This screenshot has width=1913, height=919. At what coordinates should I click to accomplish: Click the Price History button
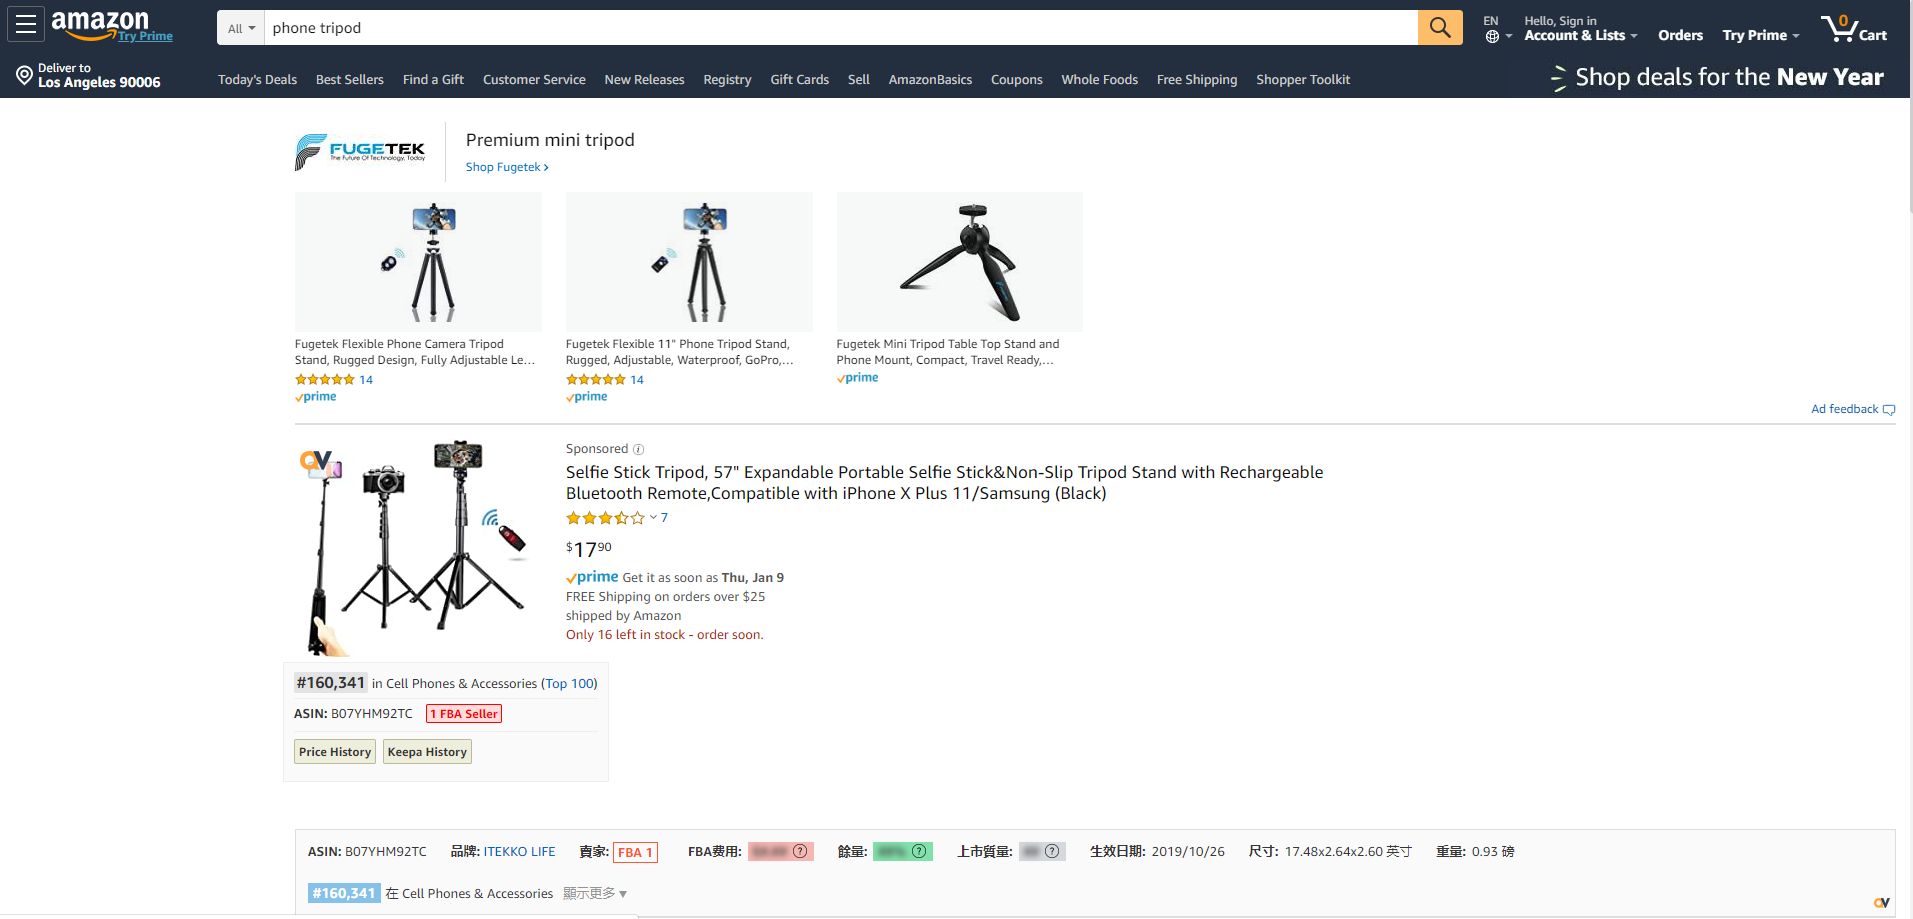[335, 752]
